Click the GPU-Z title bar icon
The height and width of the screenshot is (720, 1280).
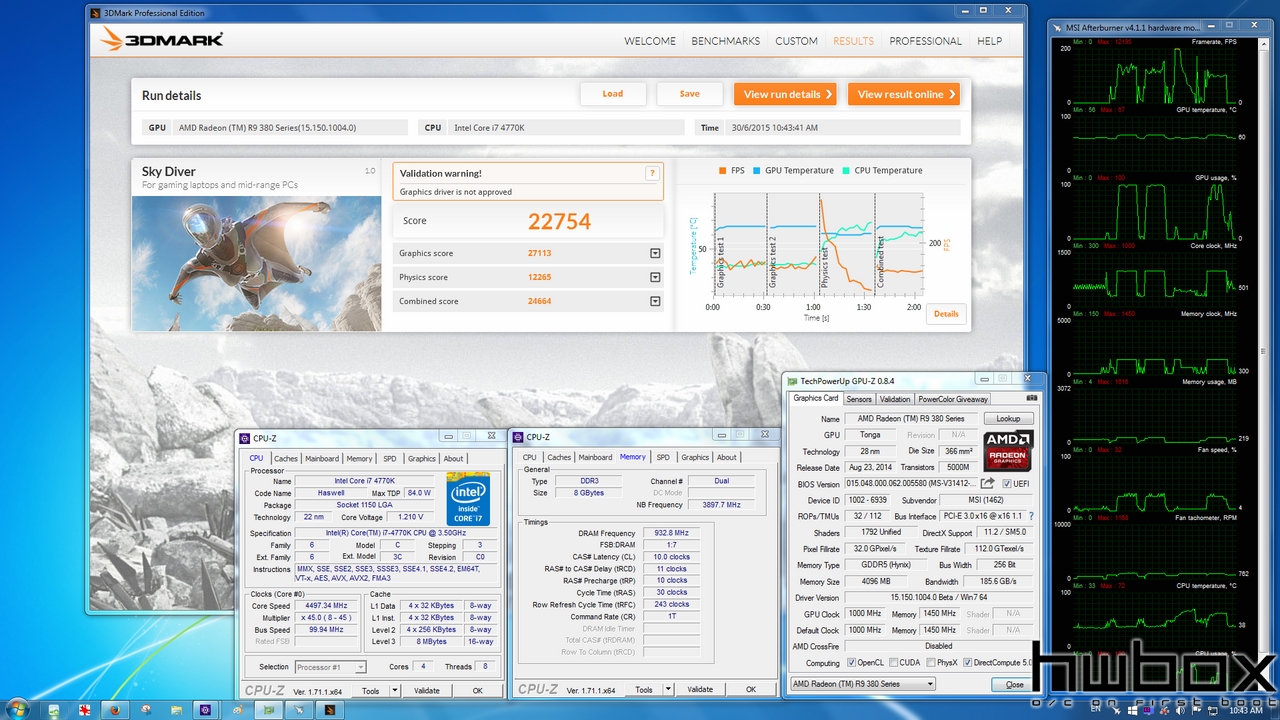(x=792, y=380)
